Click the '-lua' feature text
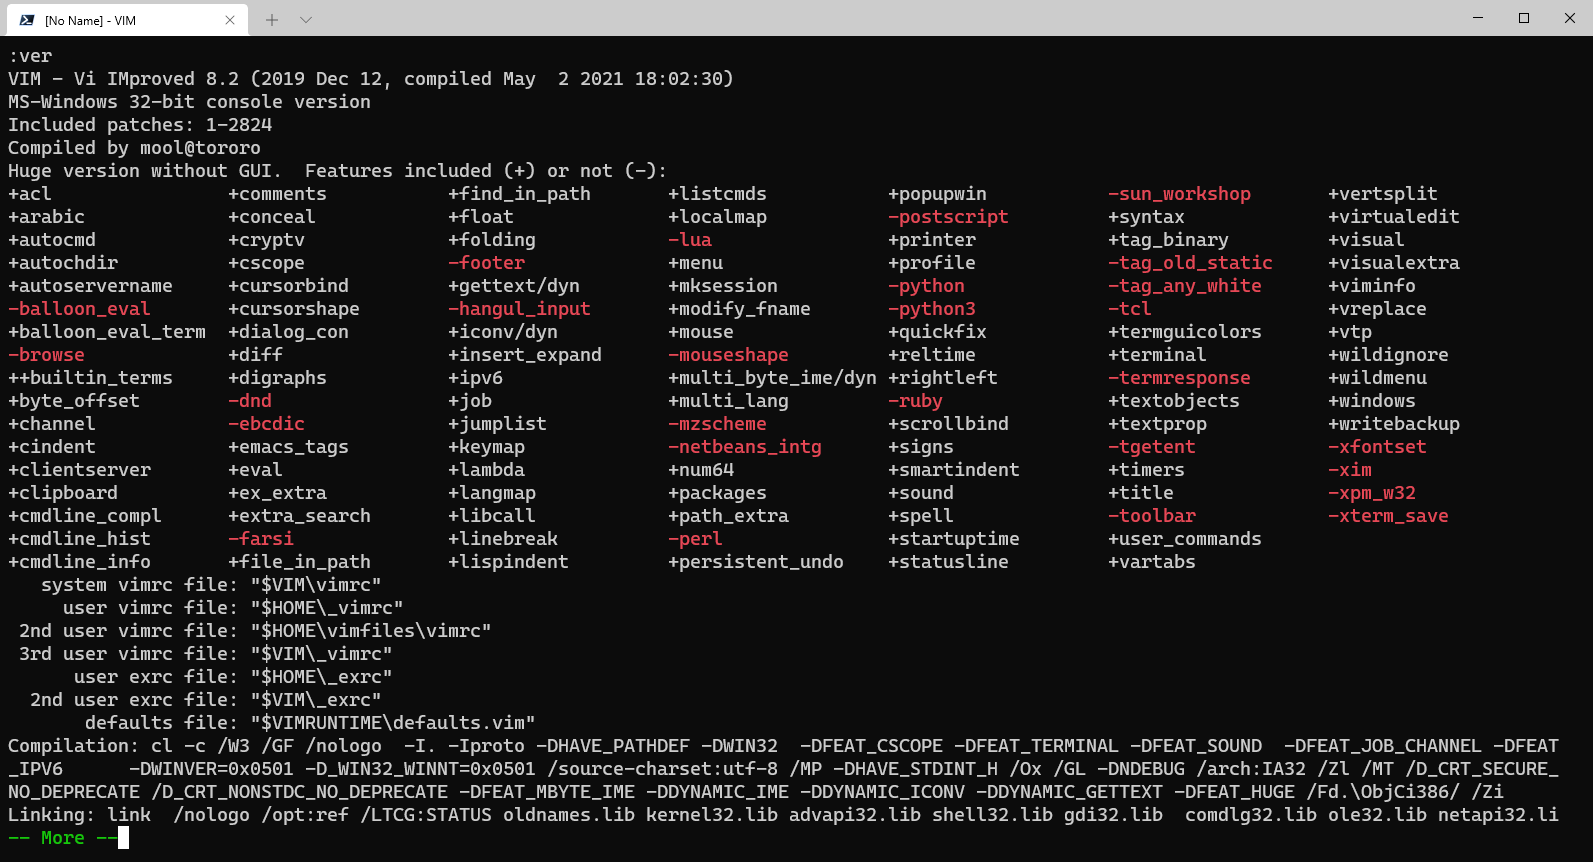This screenshot has width=1593, height=862. [690, 240]
